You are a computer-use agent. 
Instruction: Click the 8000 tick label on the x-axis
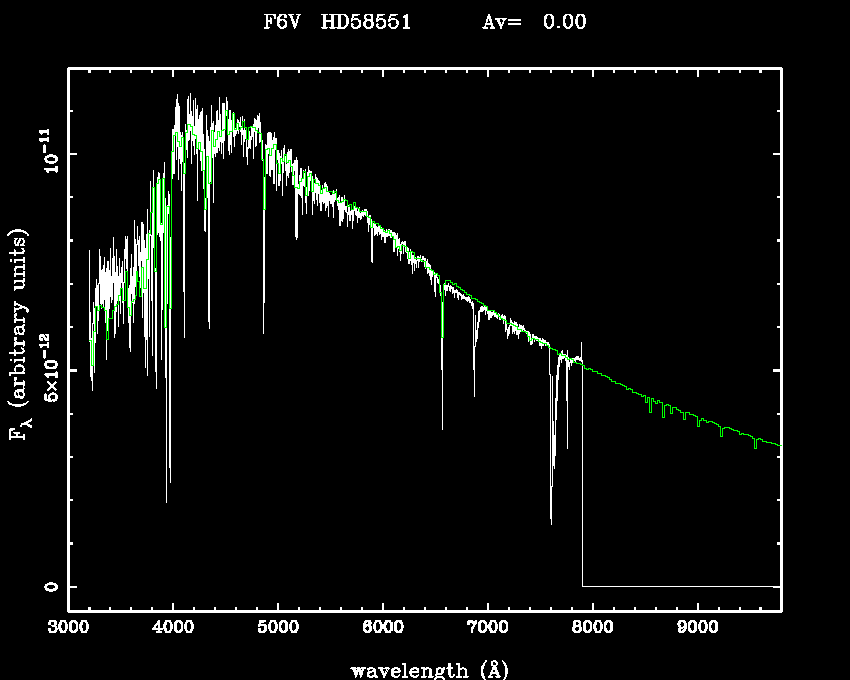point(592,628)
